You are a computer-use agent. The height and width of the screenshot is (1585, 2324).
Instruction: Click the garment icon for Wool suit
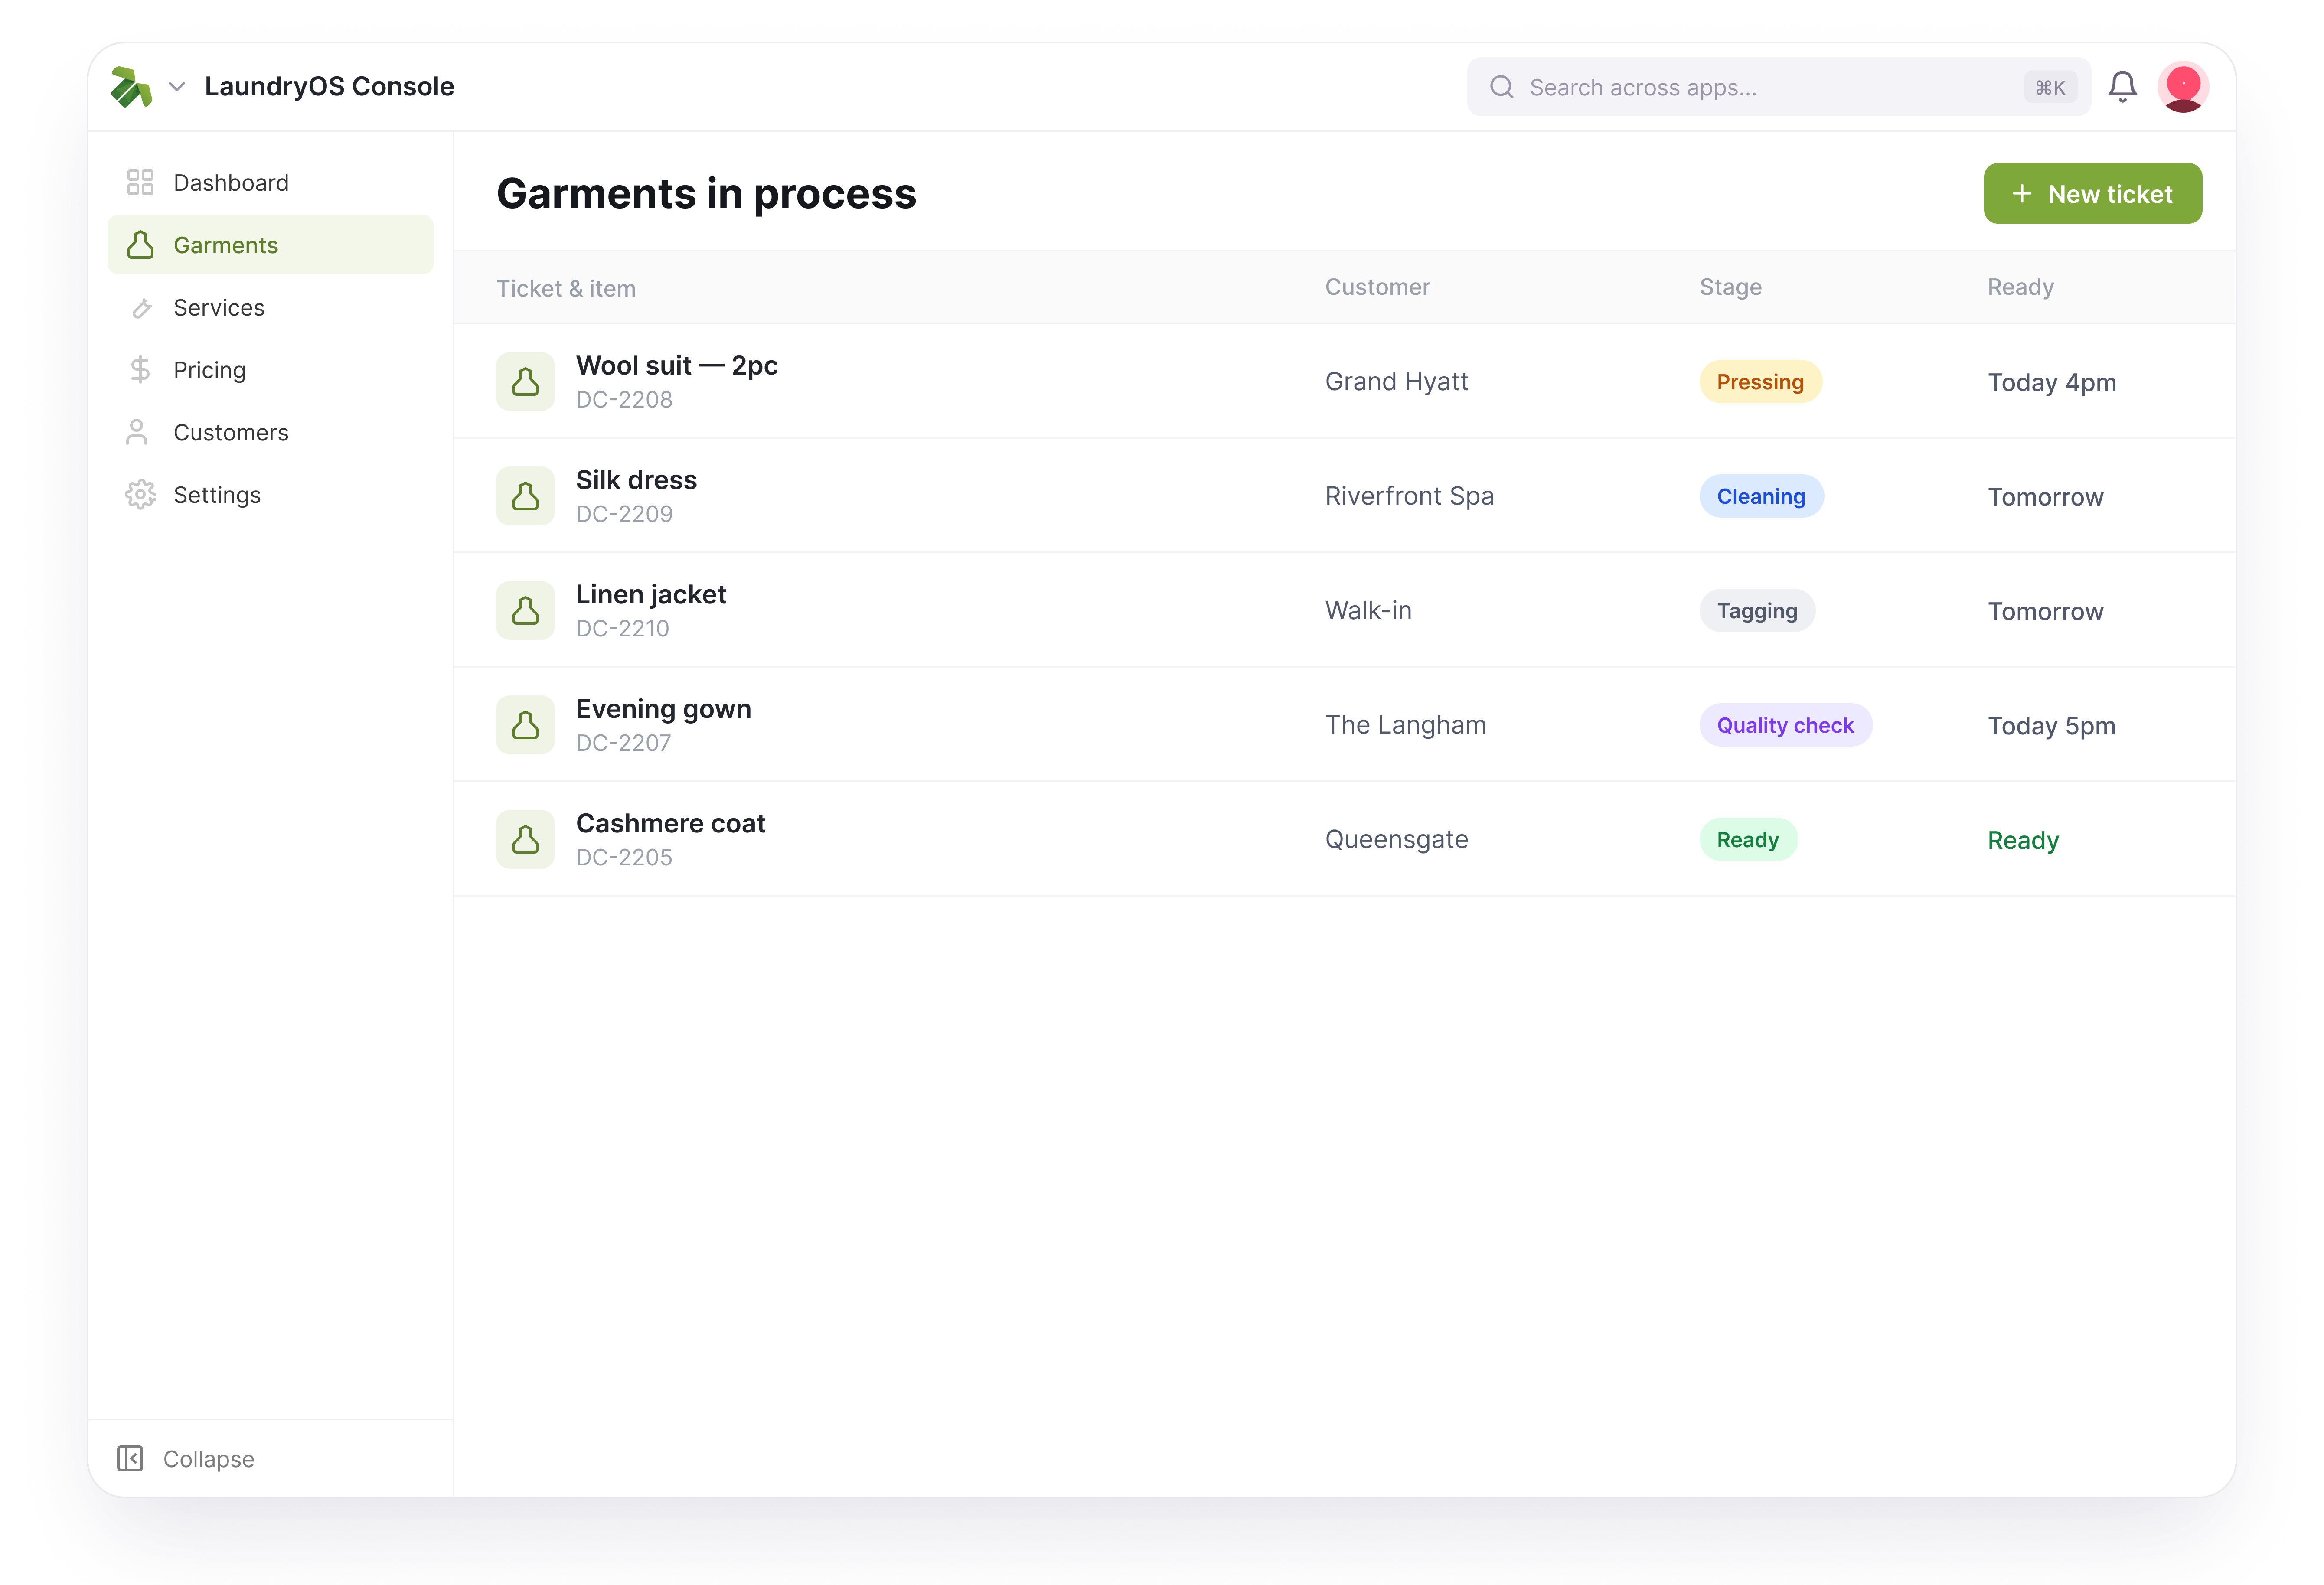[x=525, y=381]
